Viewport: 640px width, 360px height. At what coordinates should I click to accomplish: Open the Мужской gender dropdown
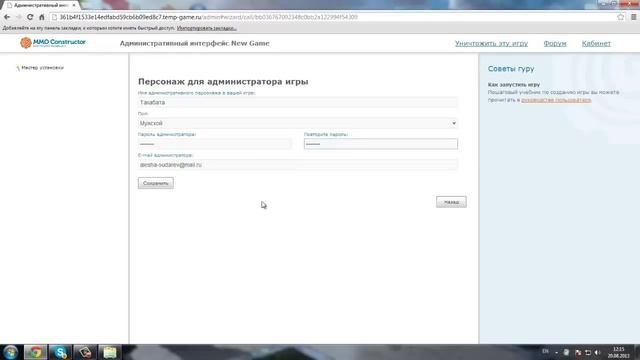coord(298,123)
